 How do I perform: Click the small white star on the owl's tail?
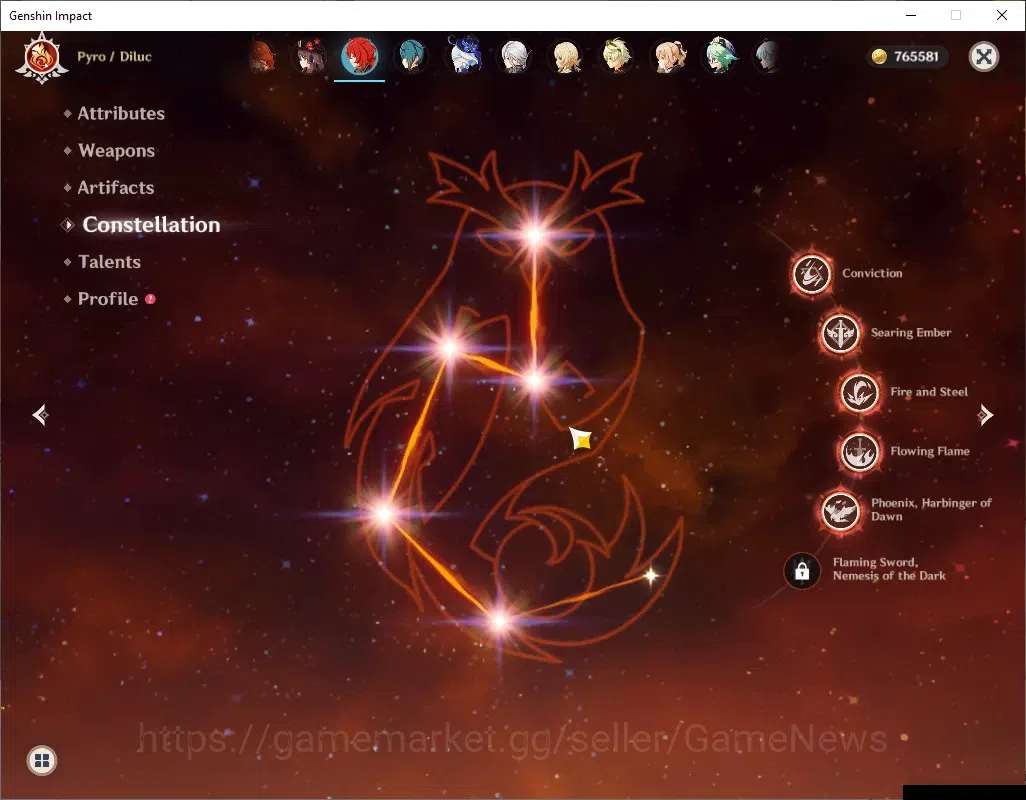click(650, 576)
